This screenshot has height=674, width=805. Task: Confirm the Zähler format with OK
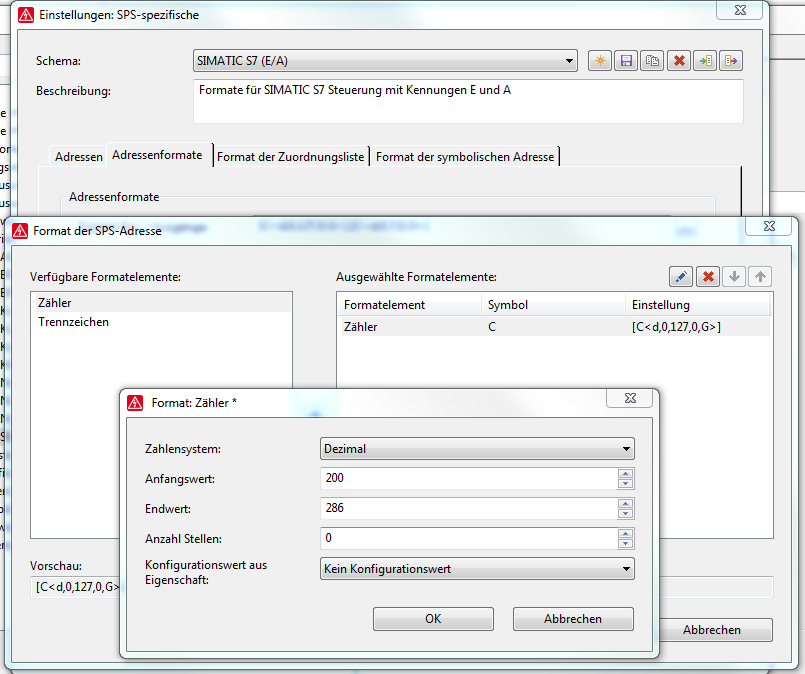[x=433, y=619]
